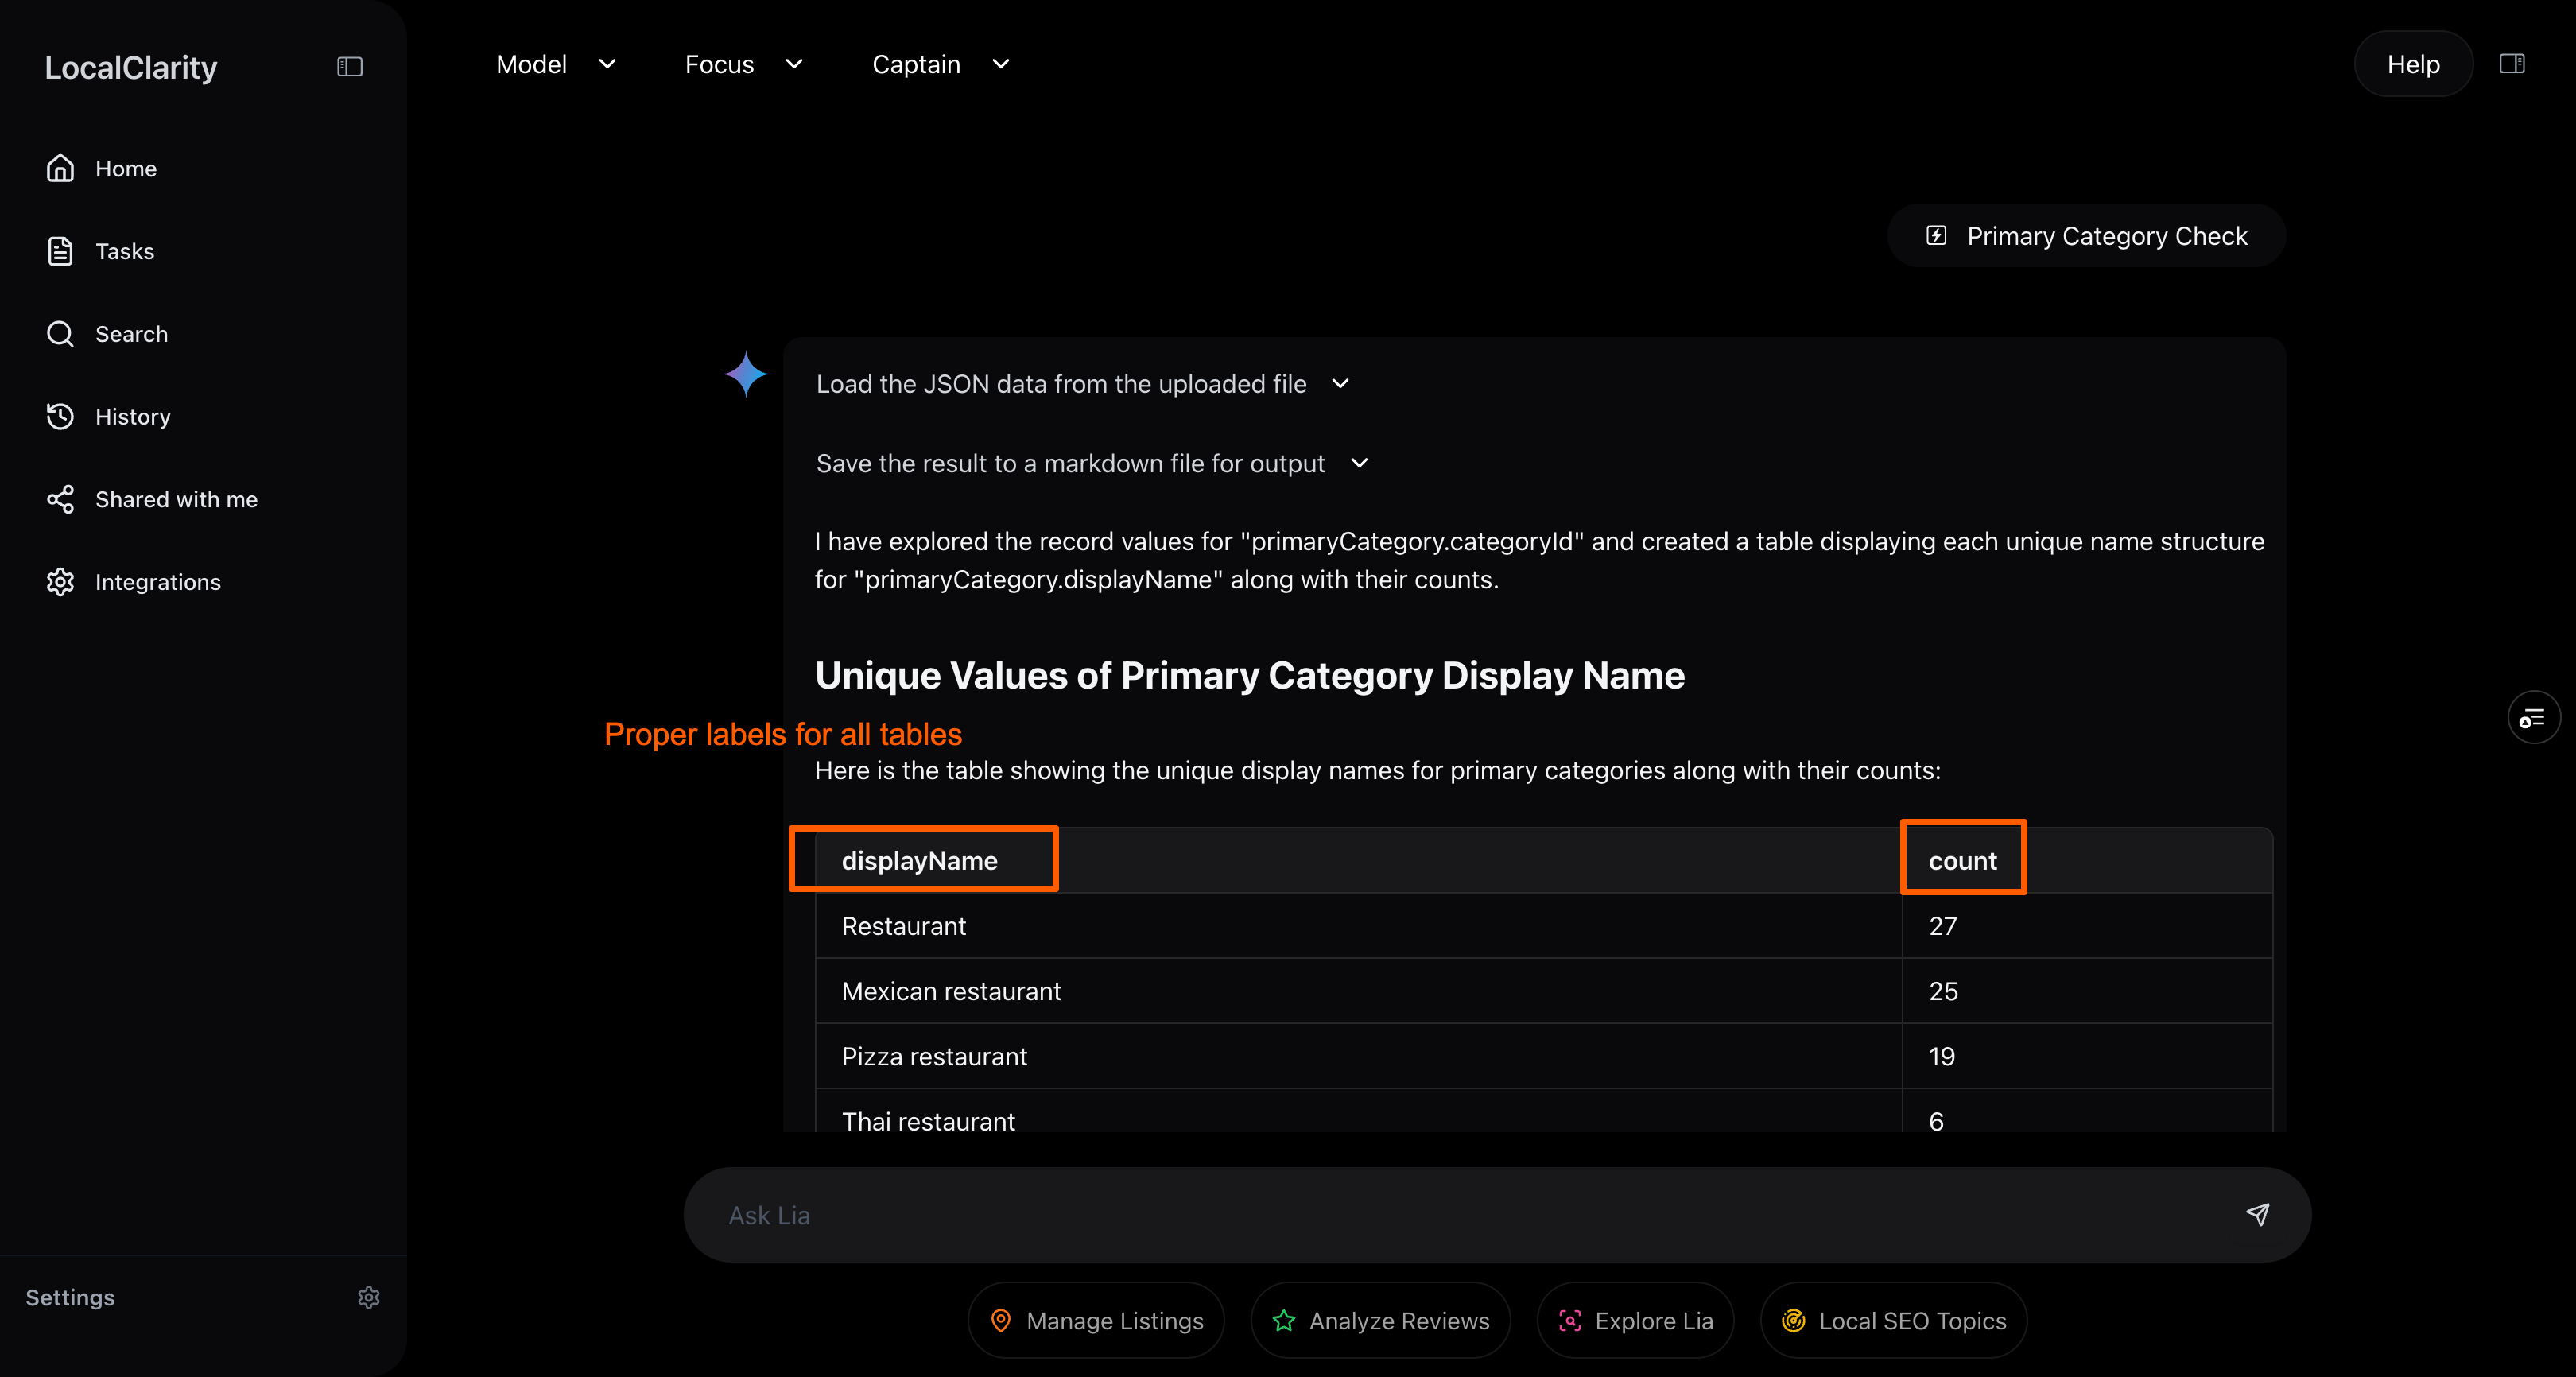This screenshot has width=2576, height=1377.
Task: Click the Lia sparkle star icon
Action: [x=745, y=374]
